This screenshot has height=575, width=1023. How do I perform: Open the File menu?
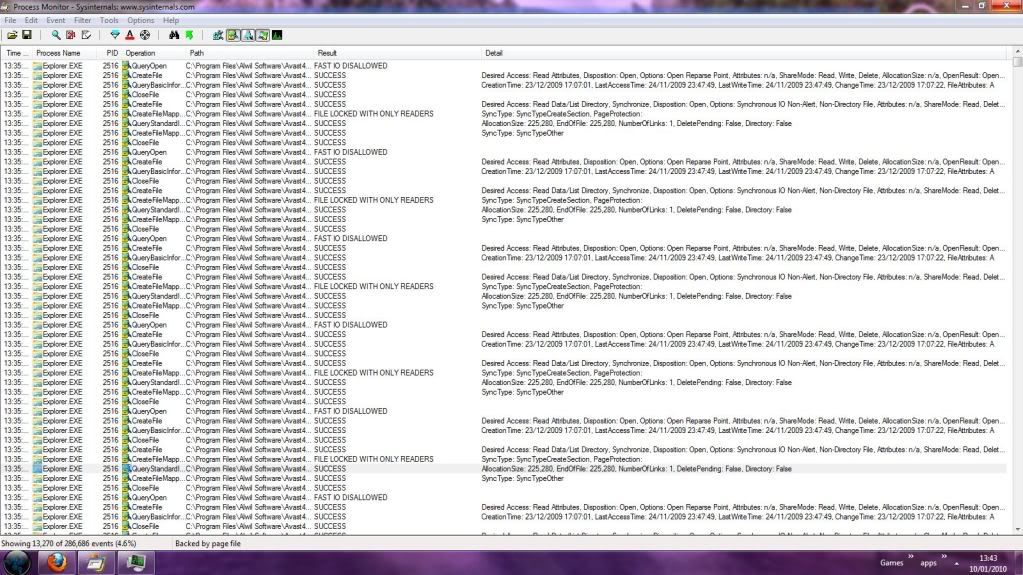[x=10, y=20]
